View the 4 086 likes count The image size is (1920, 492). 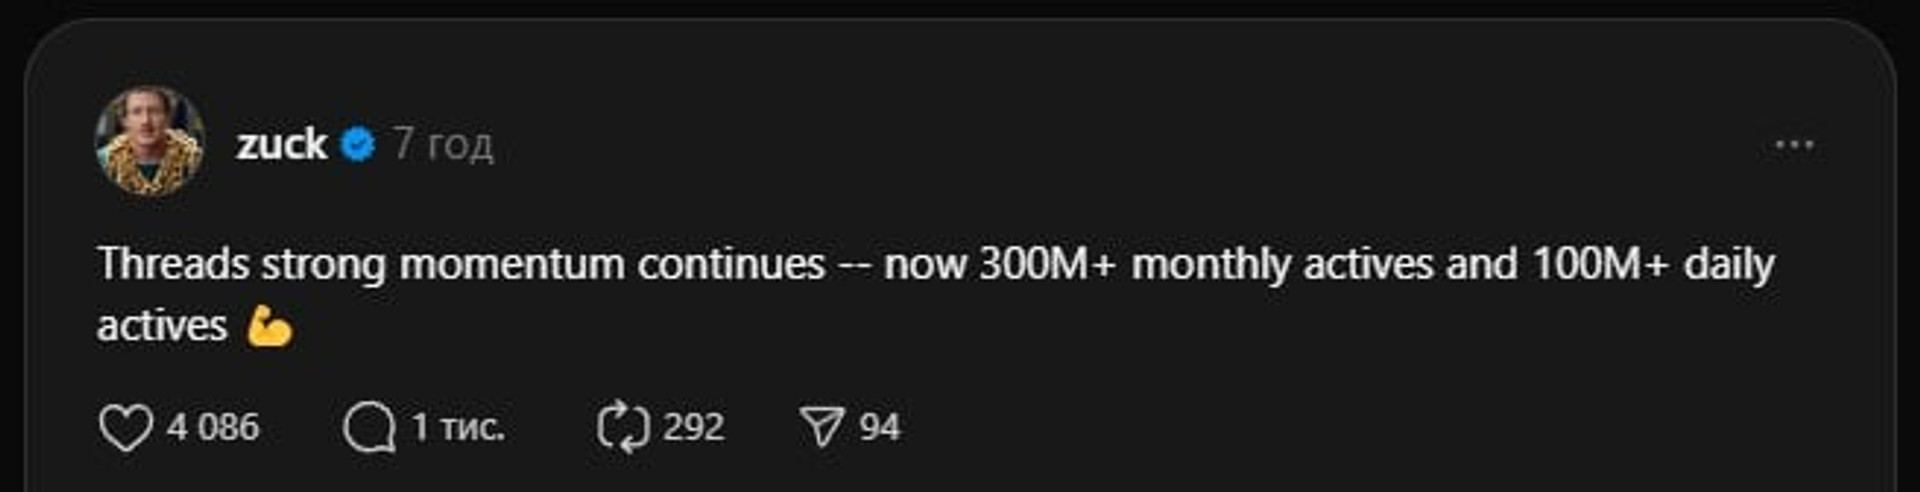point(213,428)
